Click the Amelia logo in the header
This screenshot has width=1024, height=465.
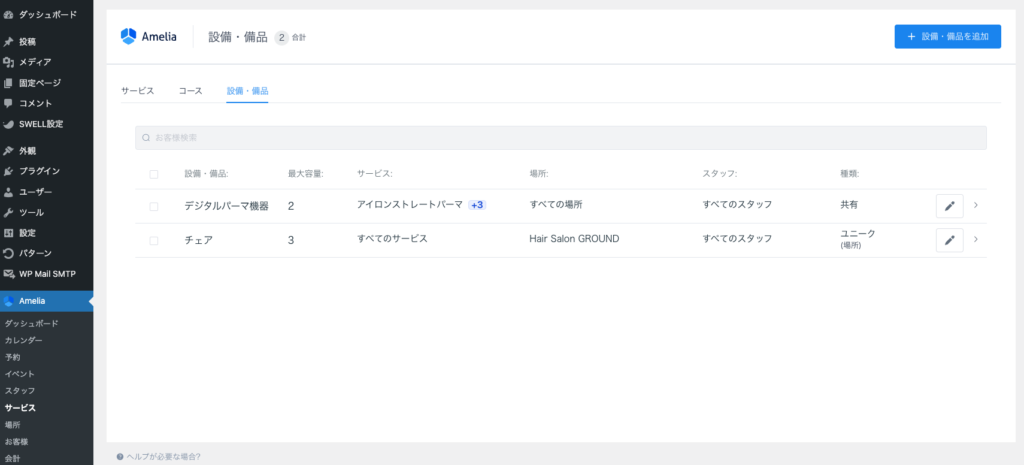[x=148, y=37]
